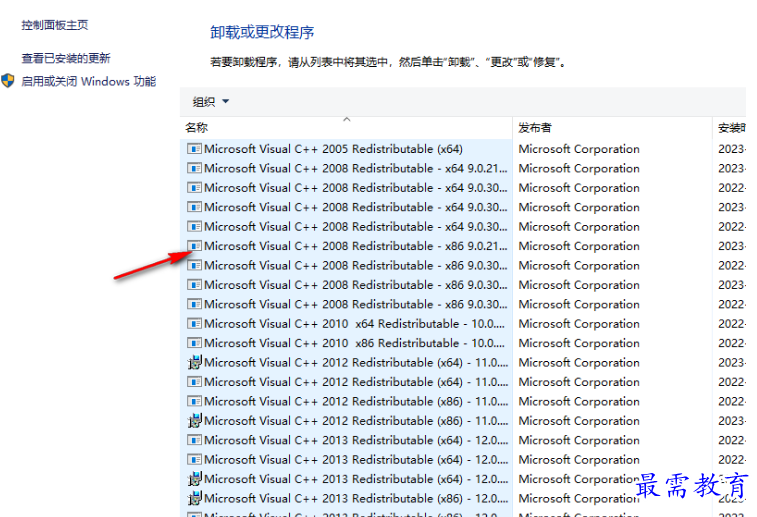The height and width of the screenshot is (517, 757).
Task: Click the window-style icon of Visual C++ 2012 (x64)
Action: point(194,382)
